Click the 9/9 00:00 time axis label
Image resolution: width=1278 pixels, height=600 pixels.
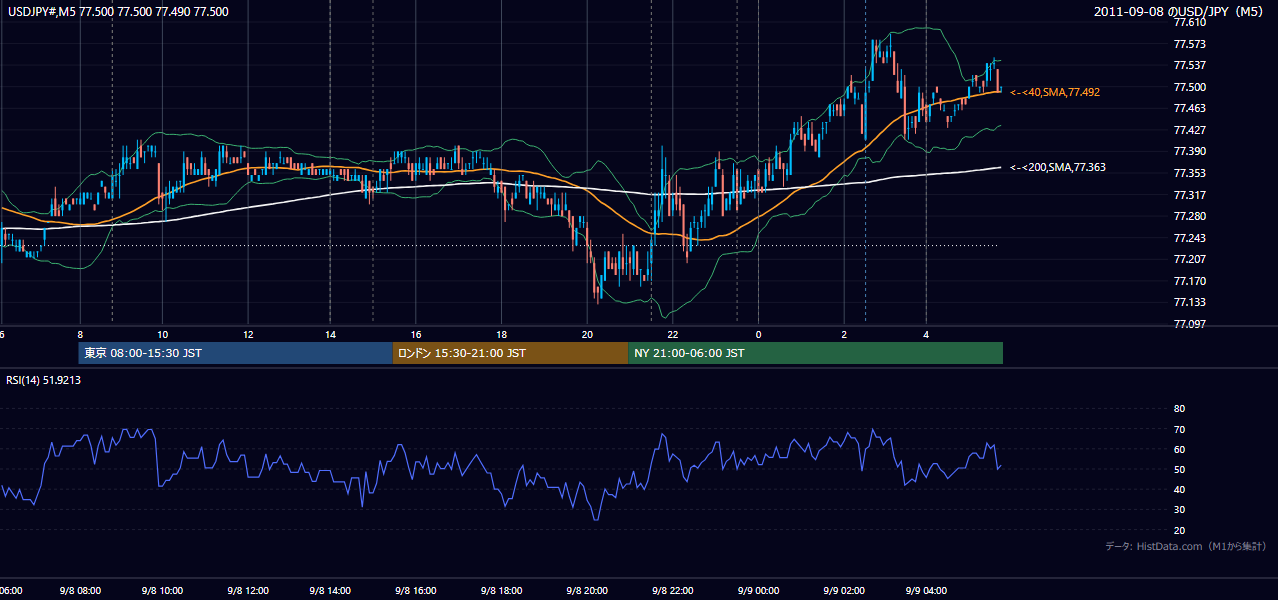tap(757, 591)
